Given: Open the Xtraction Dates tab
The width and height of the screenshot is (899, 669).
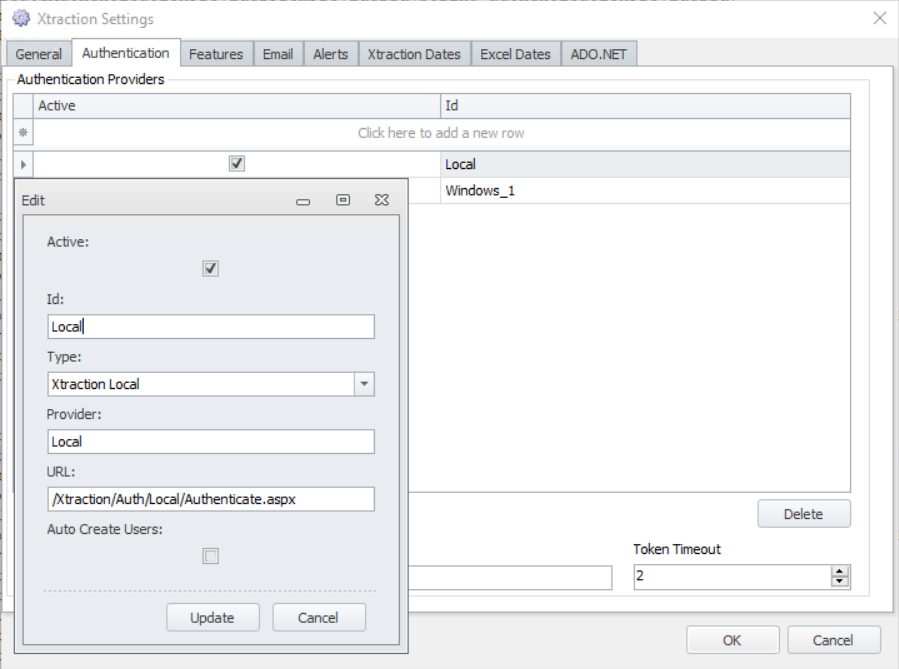Looking at the screenshot, I should (414, 54).
